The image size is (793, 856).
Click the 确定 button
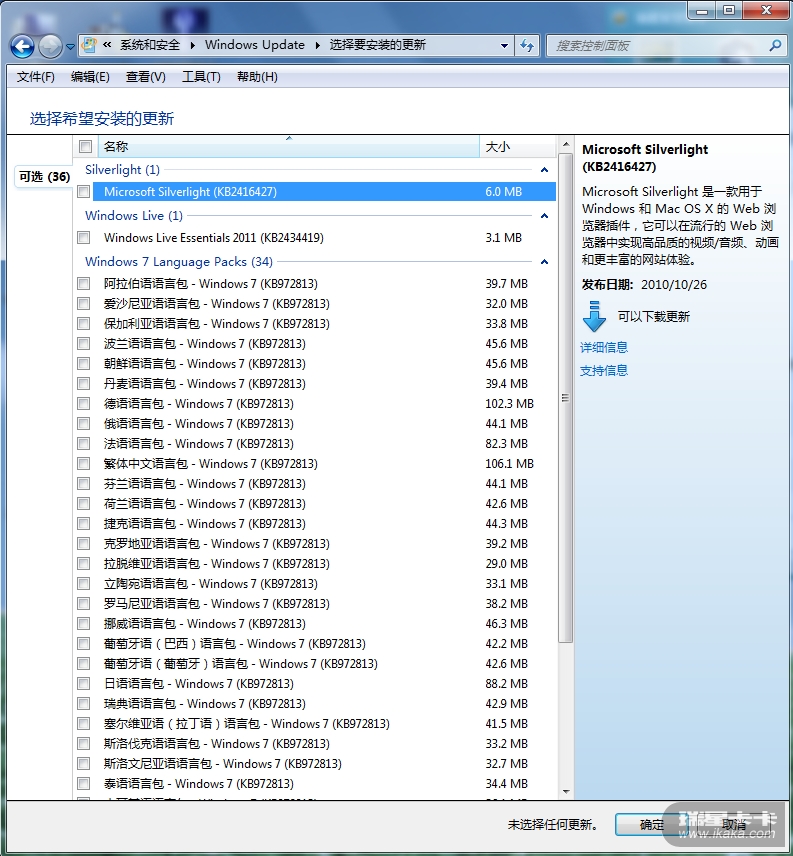click(652, 824)
